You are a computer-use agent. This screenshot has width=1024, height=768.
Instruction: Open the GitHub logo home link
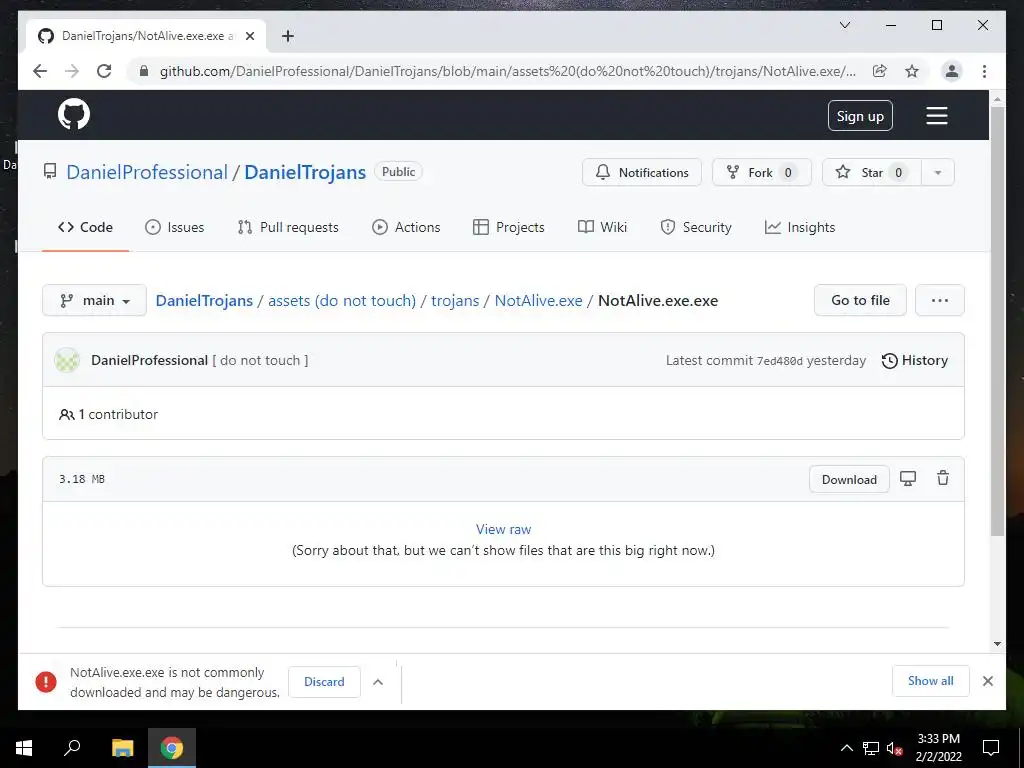(74, 115)
